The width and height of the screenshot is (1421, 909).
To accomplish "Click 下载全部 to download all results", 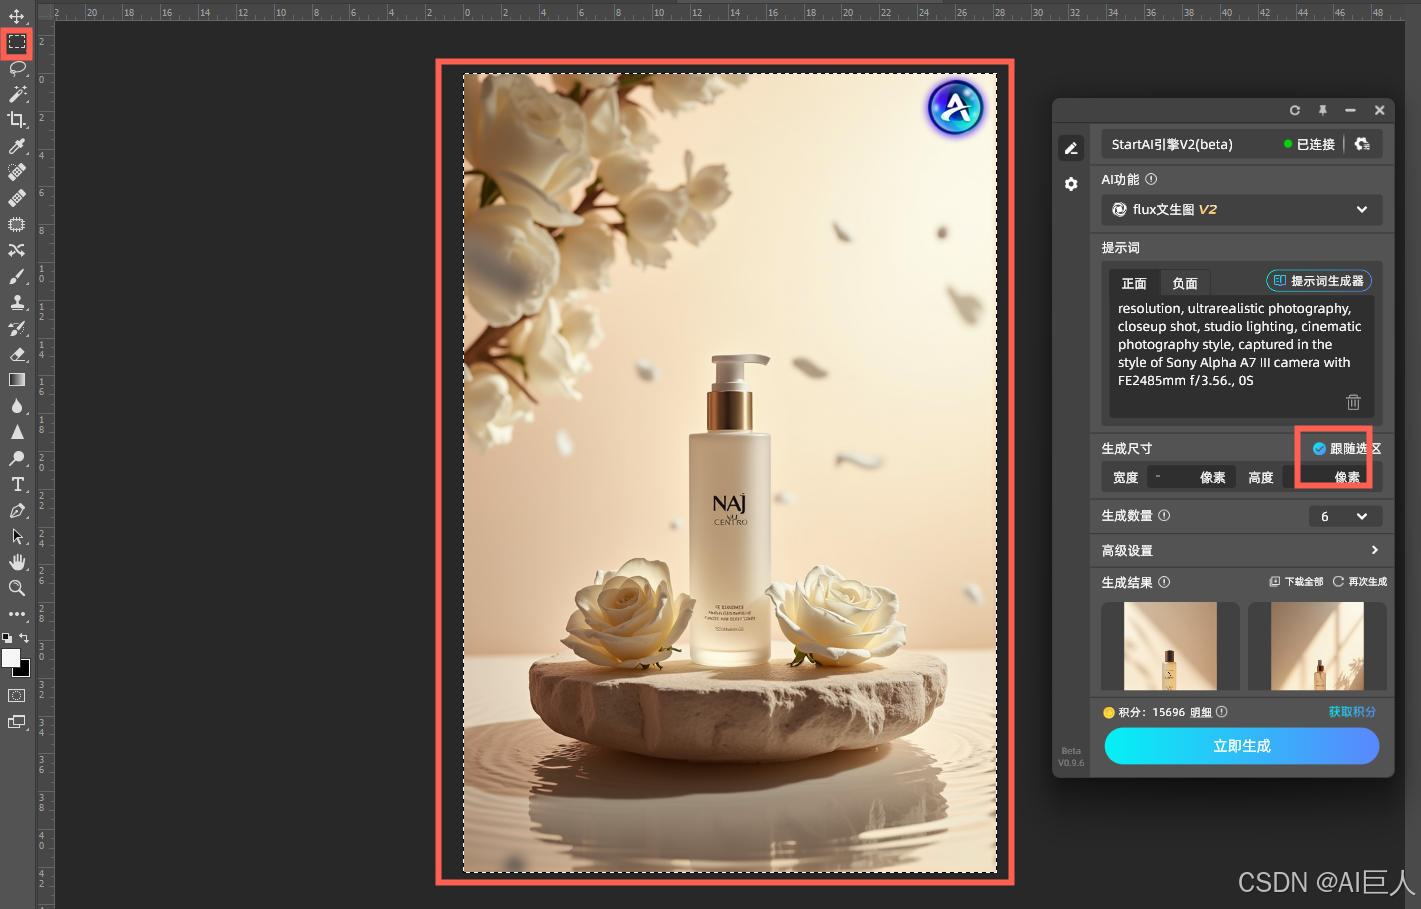I will coord(1297,582).
